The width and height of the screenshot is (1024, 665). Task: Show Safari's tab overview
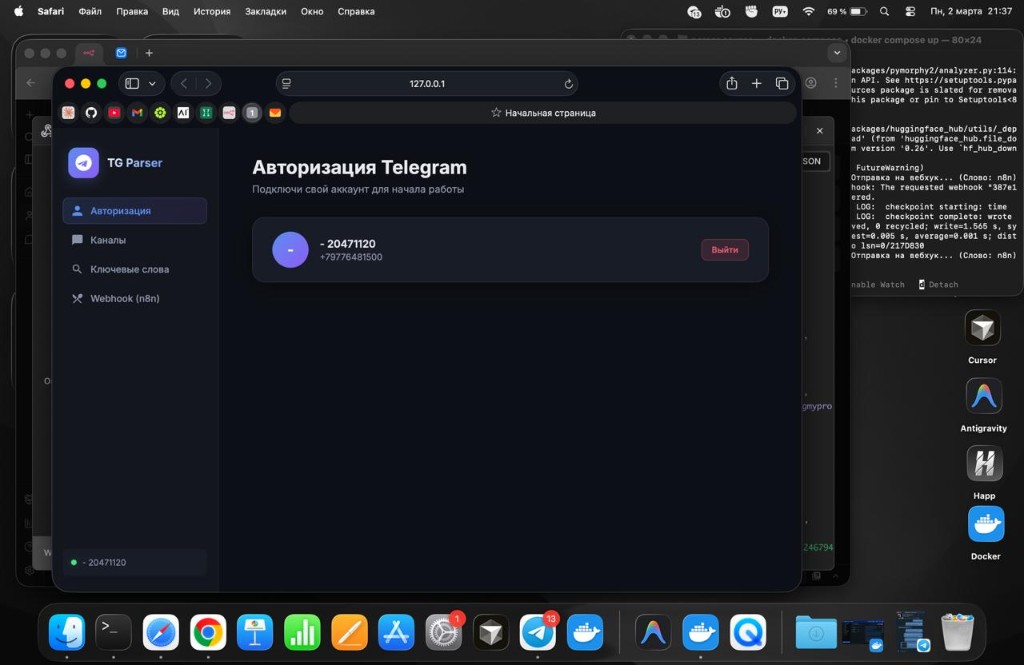(x=782, y=84)
